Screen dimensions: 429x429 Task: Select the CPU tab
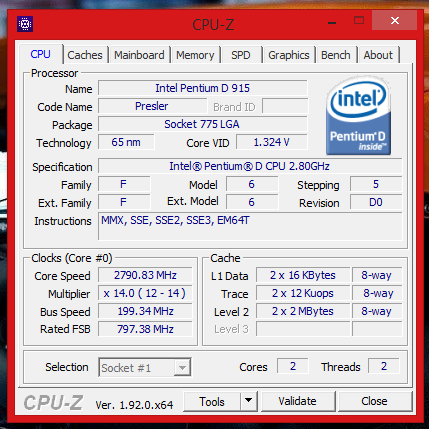pos(40,54)
